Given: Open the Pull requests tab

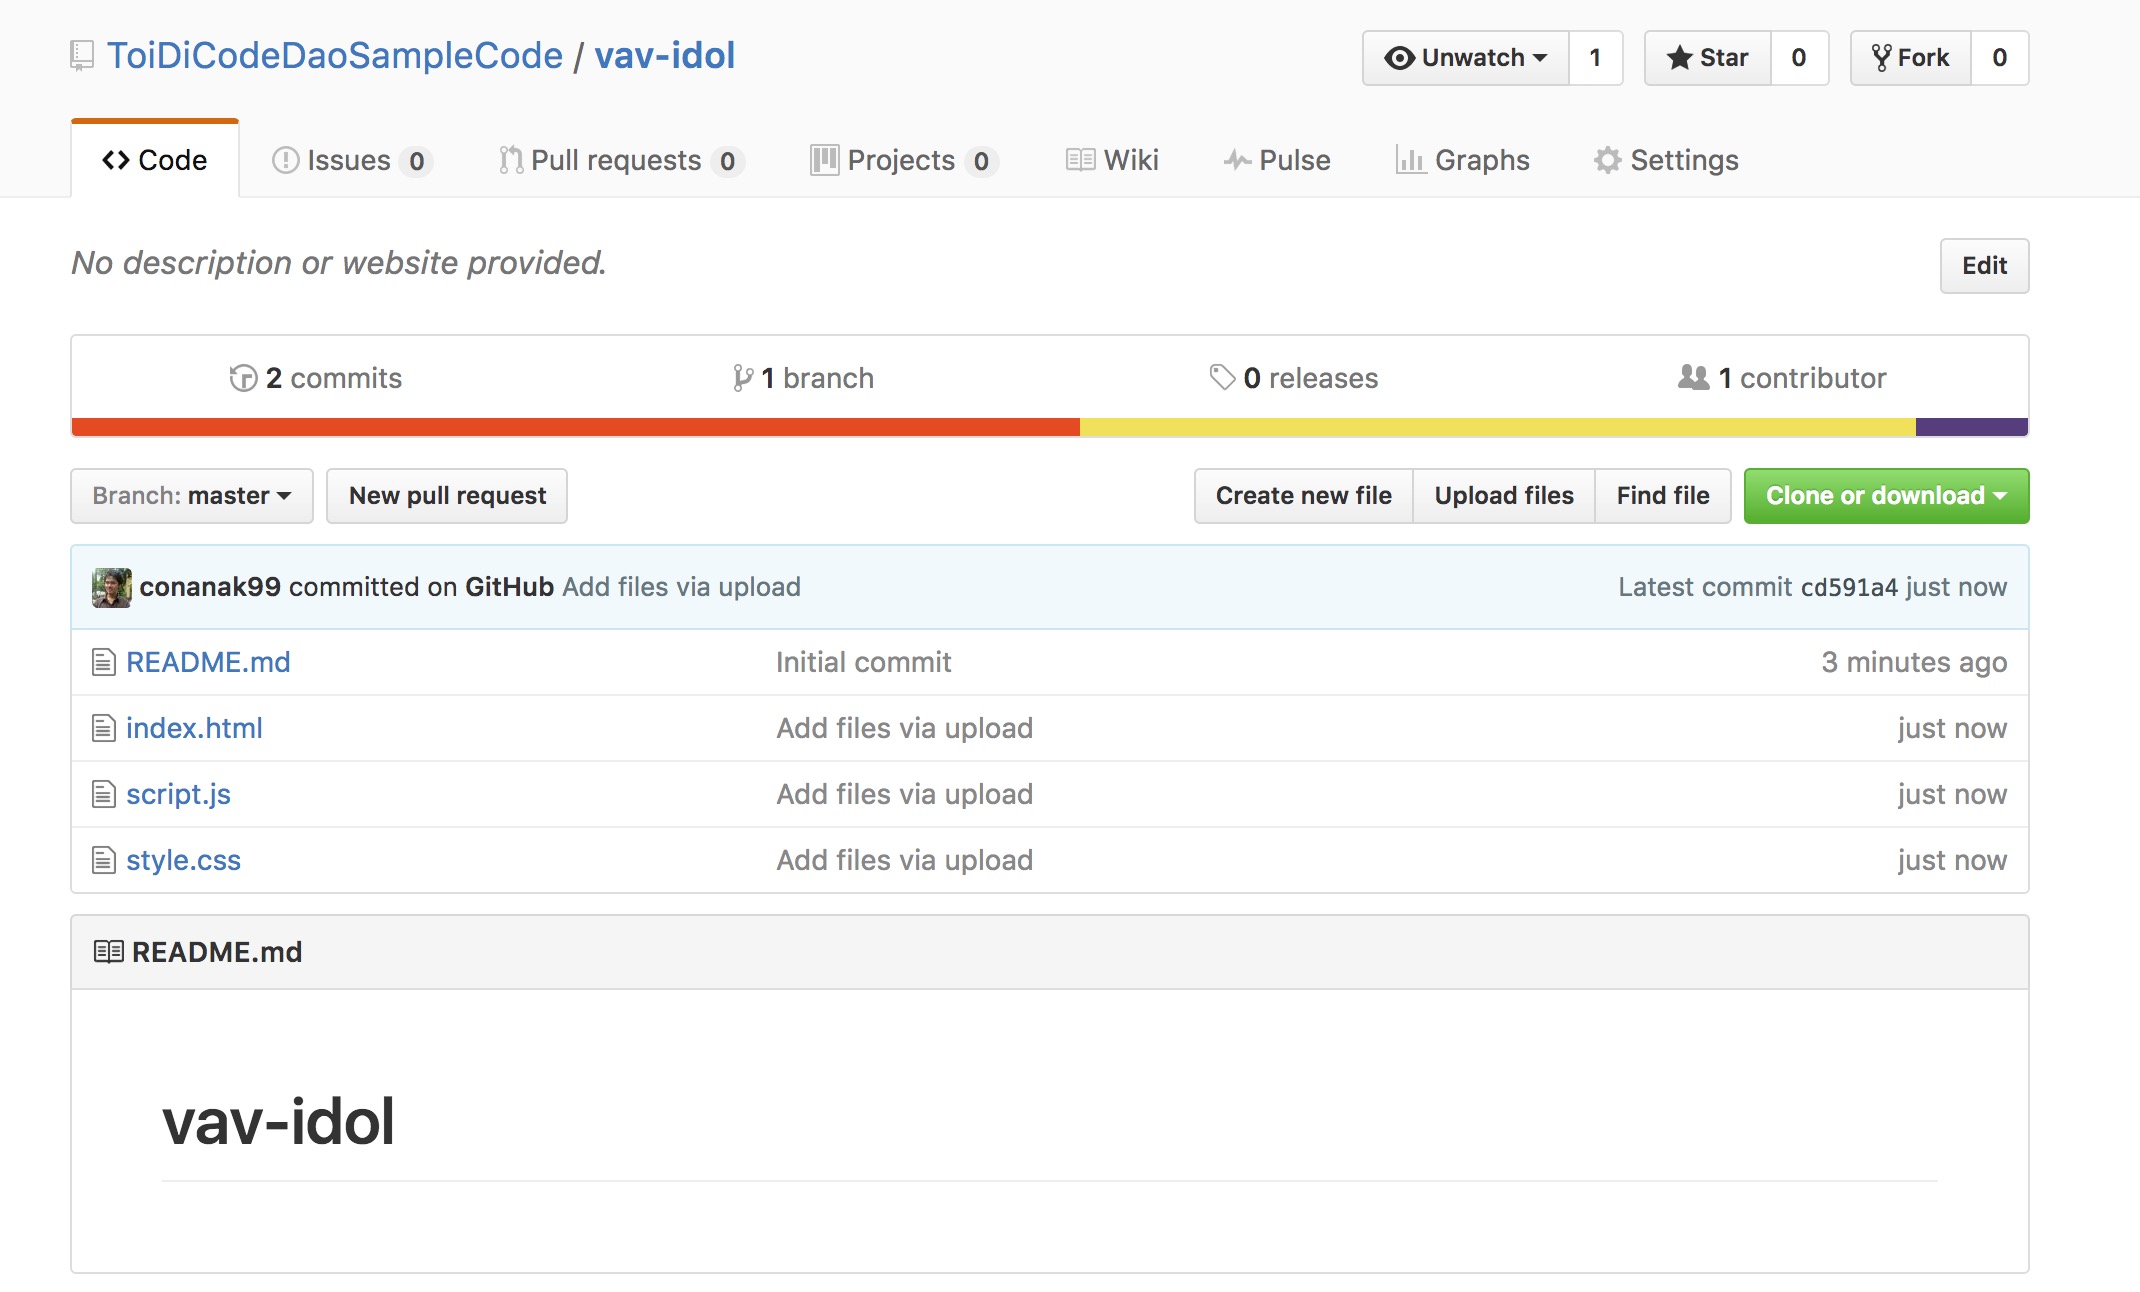Looking at the screenshot, I should (616, 160).
